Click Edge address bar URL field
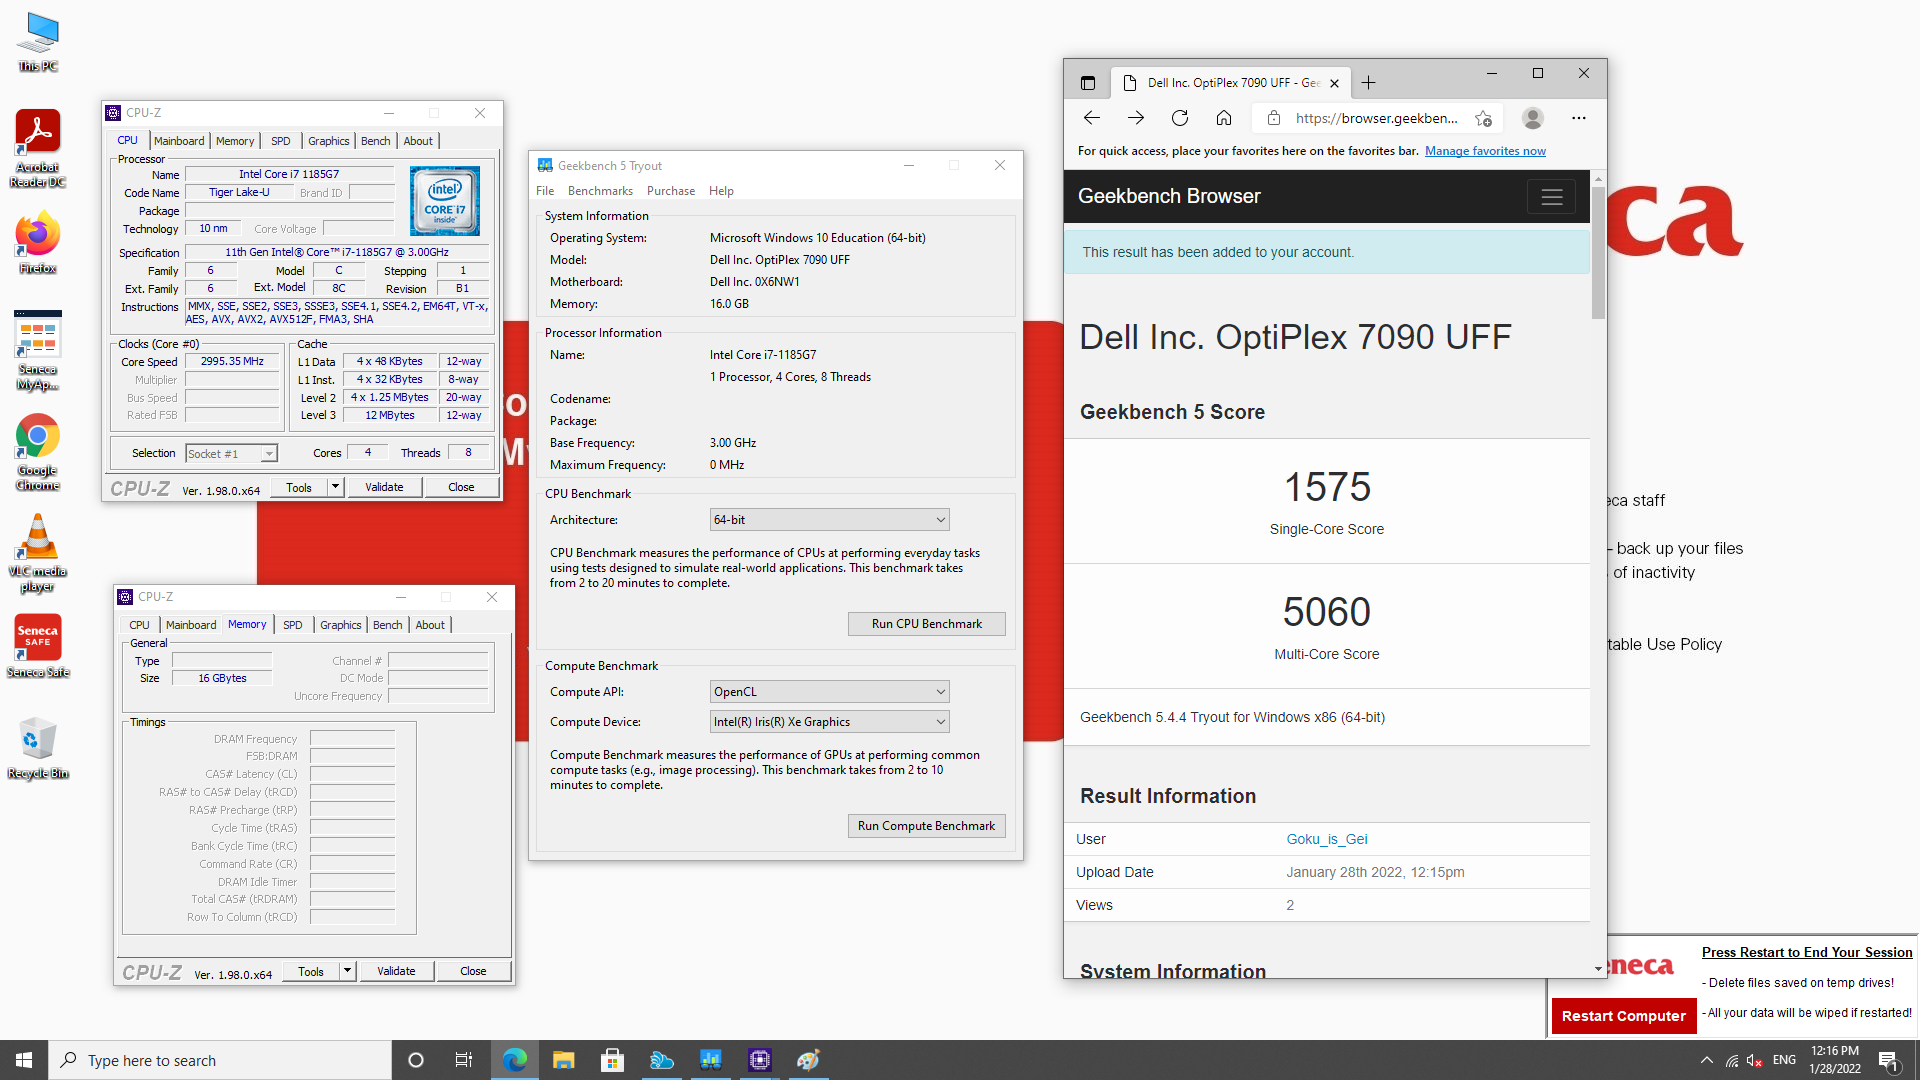 (x=1376, y=118)
